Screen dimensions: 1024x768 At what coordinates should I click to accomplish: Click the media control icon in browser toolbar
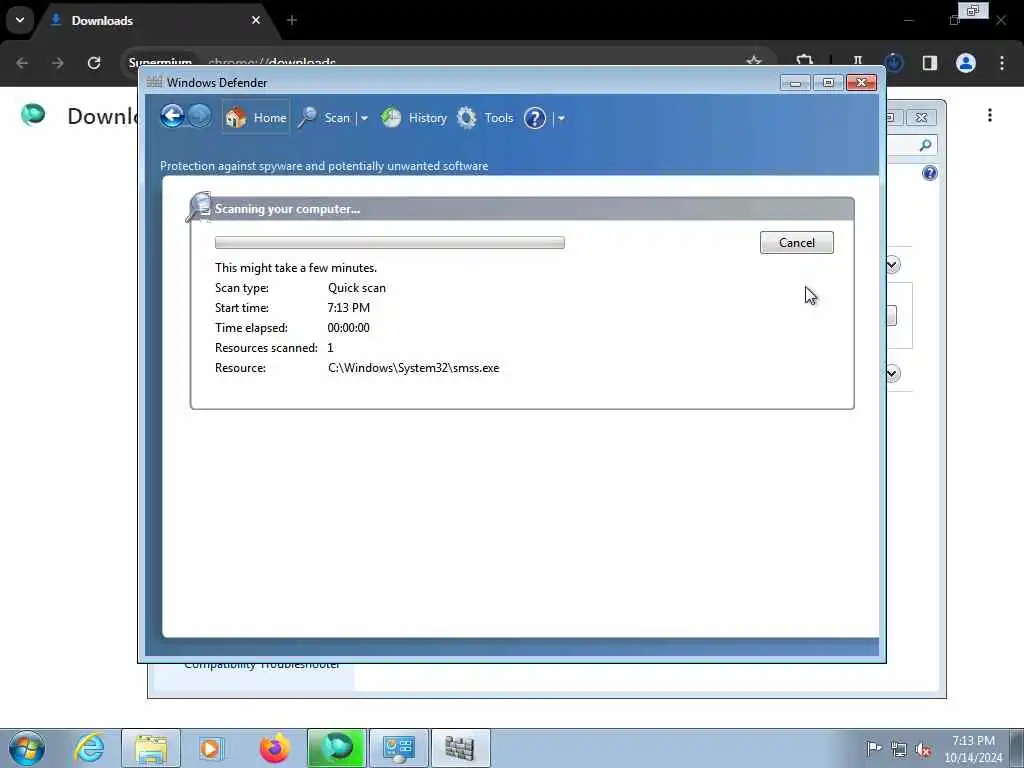click(857, 61)
